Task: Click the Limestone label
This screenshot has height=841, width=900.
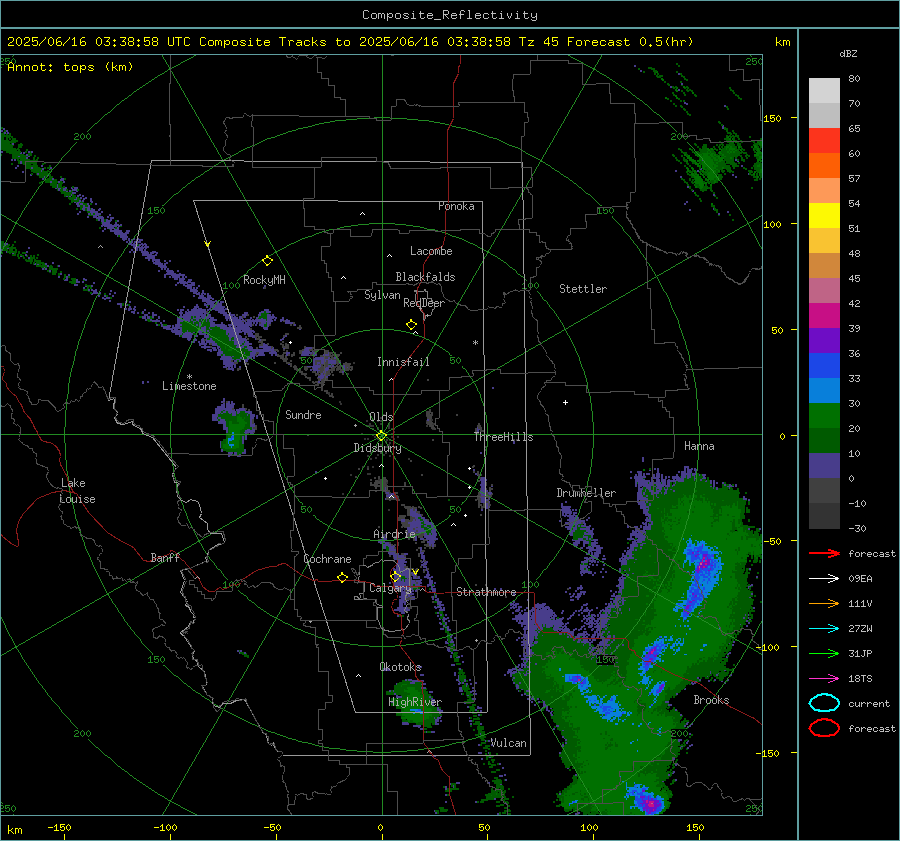Action: (189, 386)
